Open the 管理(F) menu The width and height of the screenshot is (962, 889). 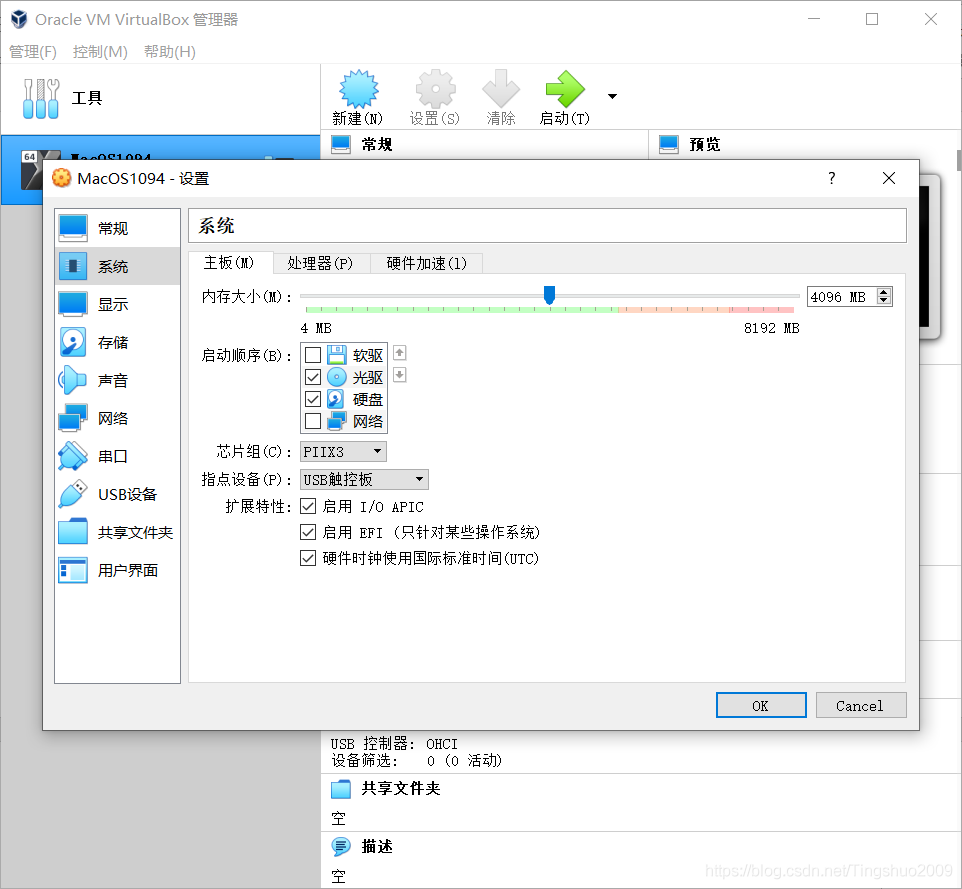(33, 52)
